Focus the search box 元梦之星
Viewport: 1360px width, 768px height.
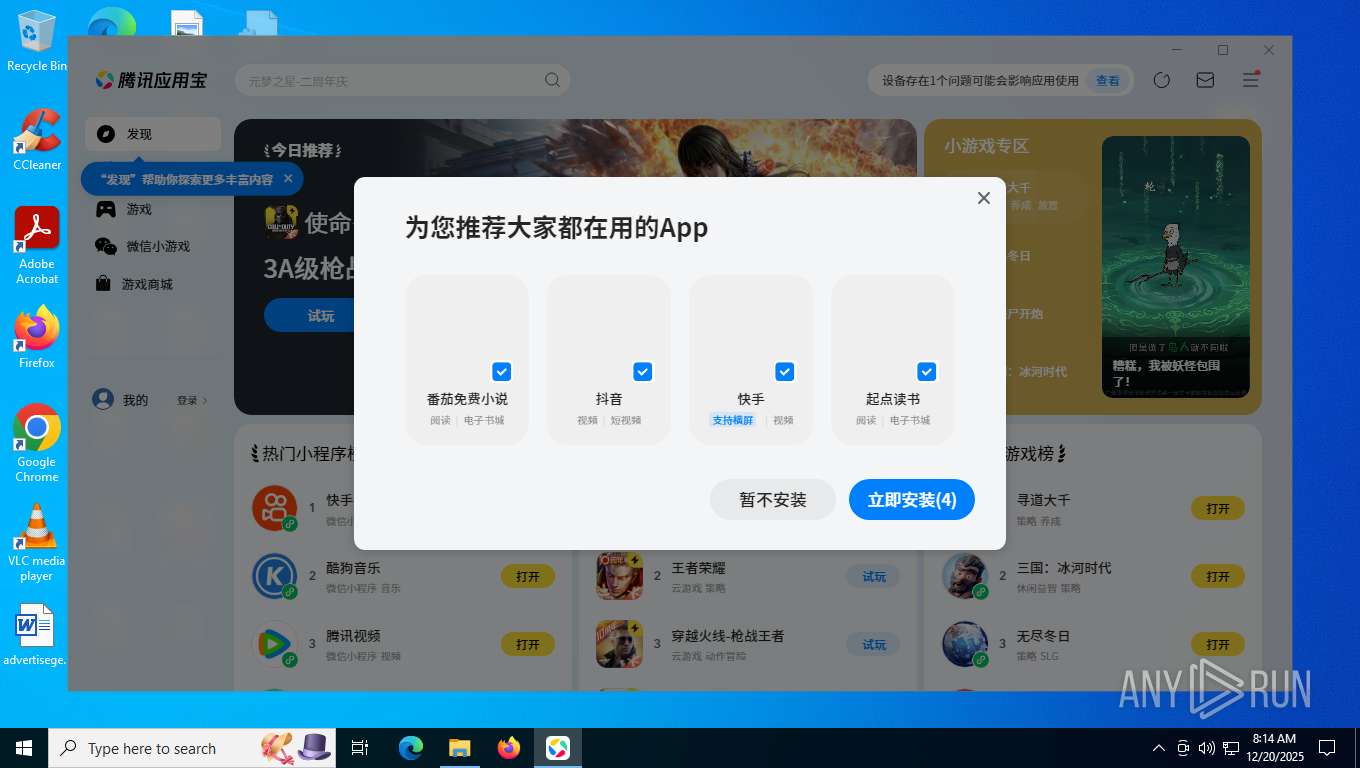(x=402, y=80)
